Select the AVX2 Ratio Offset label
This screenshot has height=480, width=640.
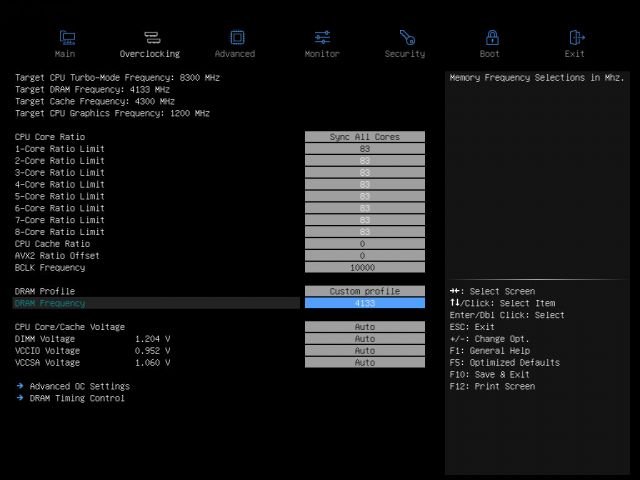coord(57,255)
